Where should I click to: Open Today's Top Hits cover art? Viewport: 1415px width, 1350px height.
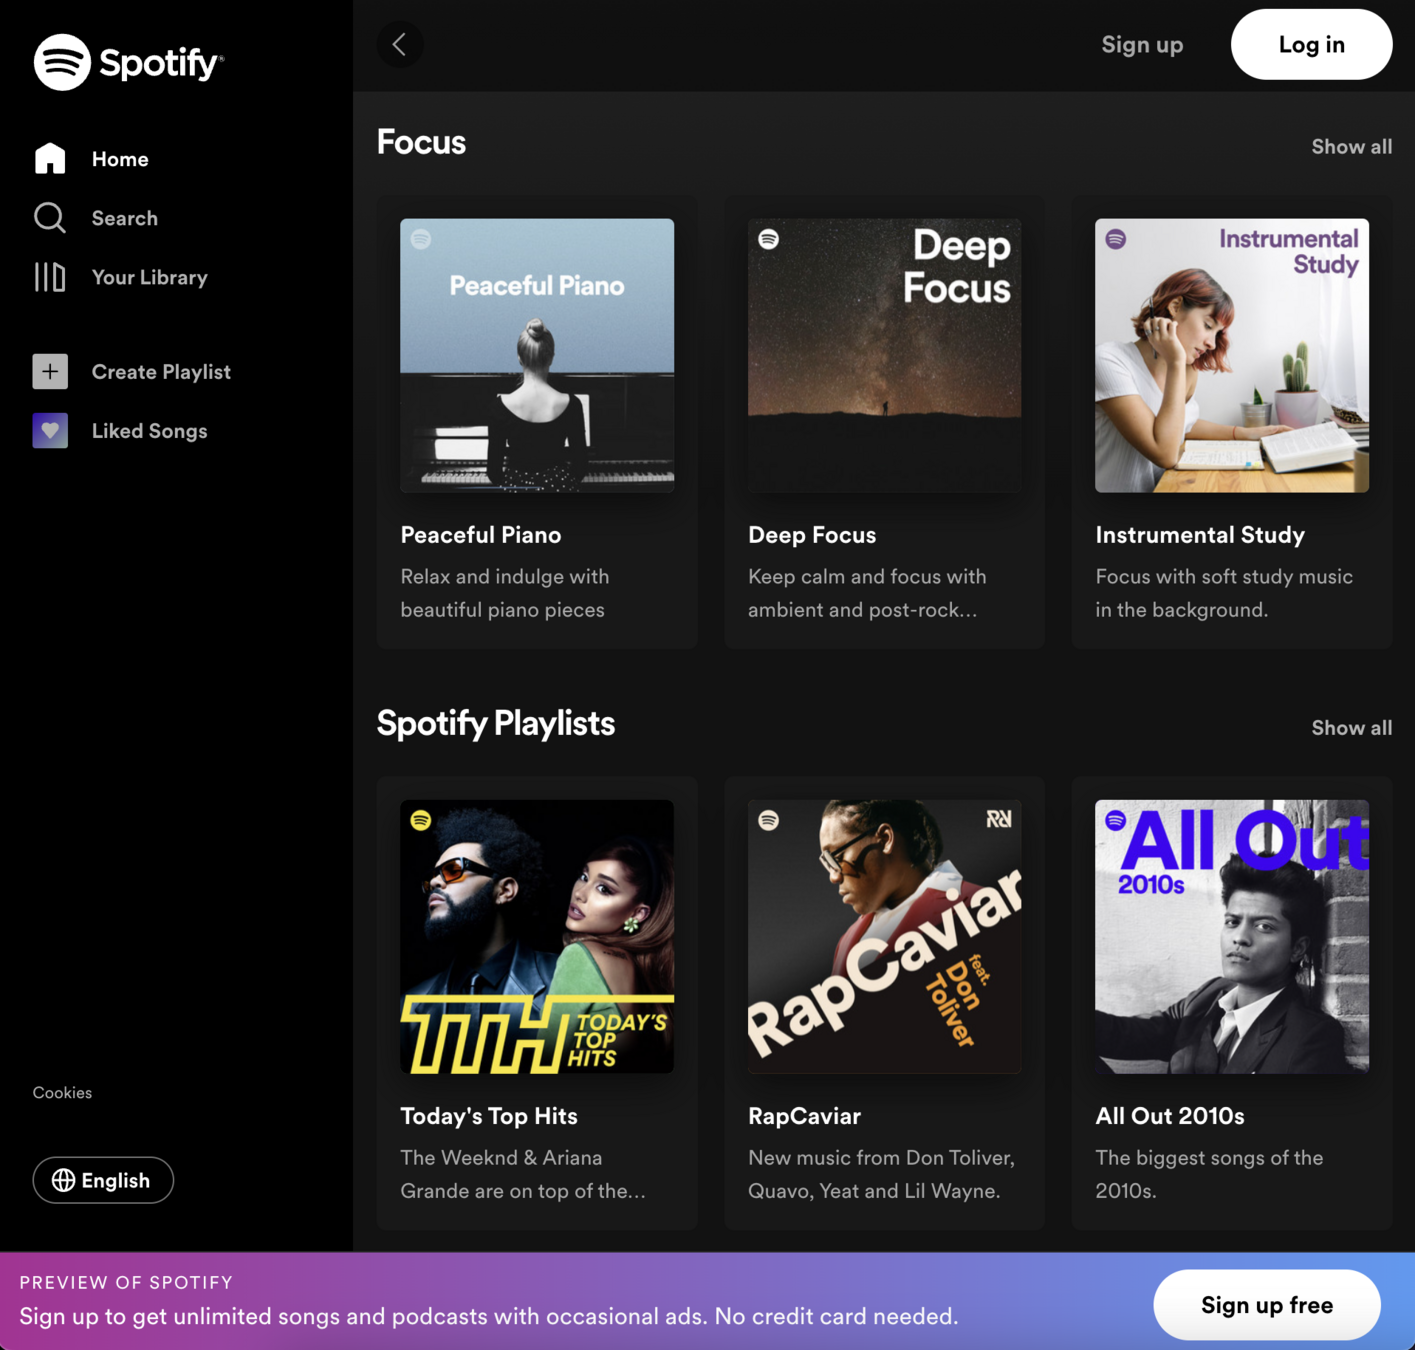coord(537,936)
